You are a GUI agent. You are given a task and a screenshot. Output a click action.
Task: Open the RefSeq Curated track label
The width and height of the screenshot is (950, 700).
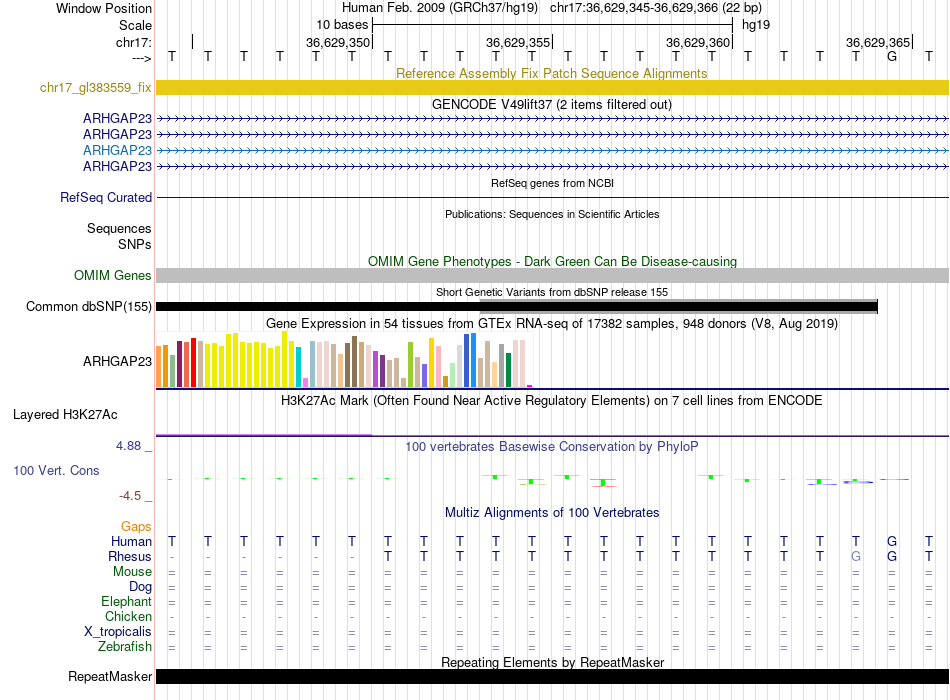105,198
